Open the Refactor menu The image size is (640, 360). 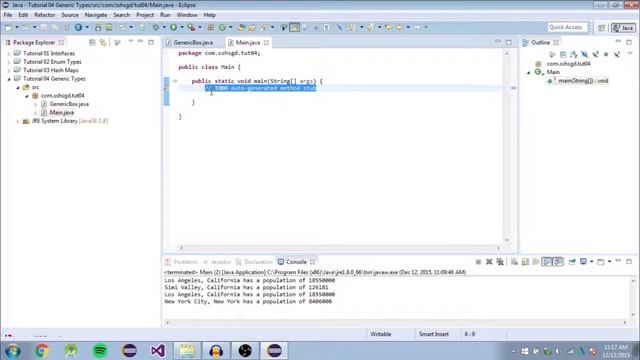click(44, 15)
